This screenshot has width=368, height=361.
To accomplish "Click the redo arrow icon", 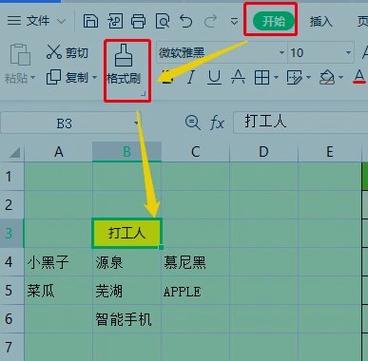I will tap(210, 22).
